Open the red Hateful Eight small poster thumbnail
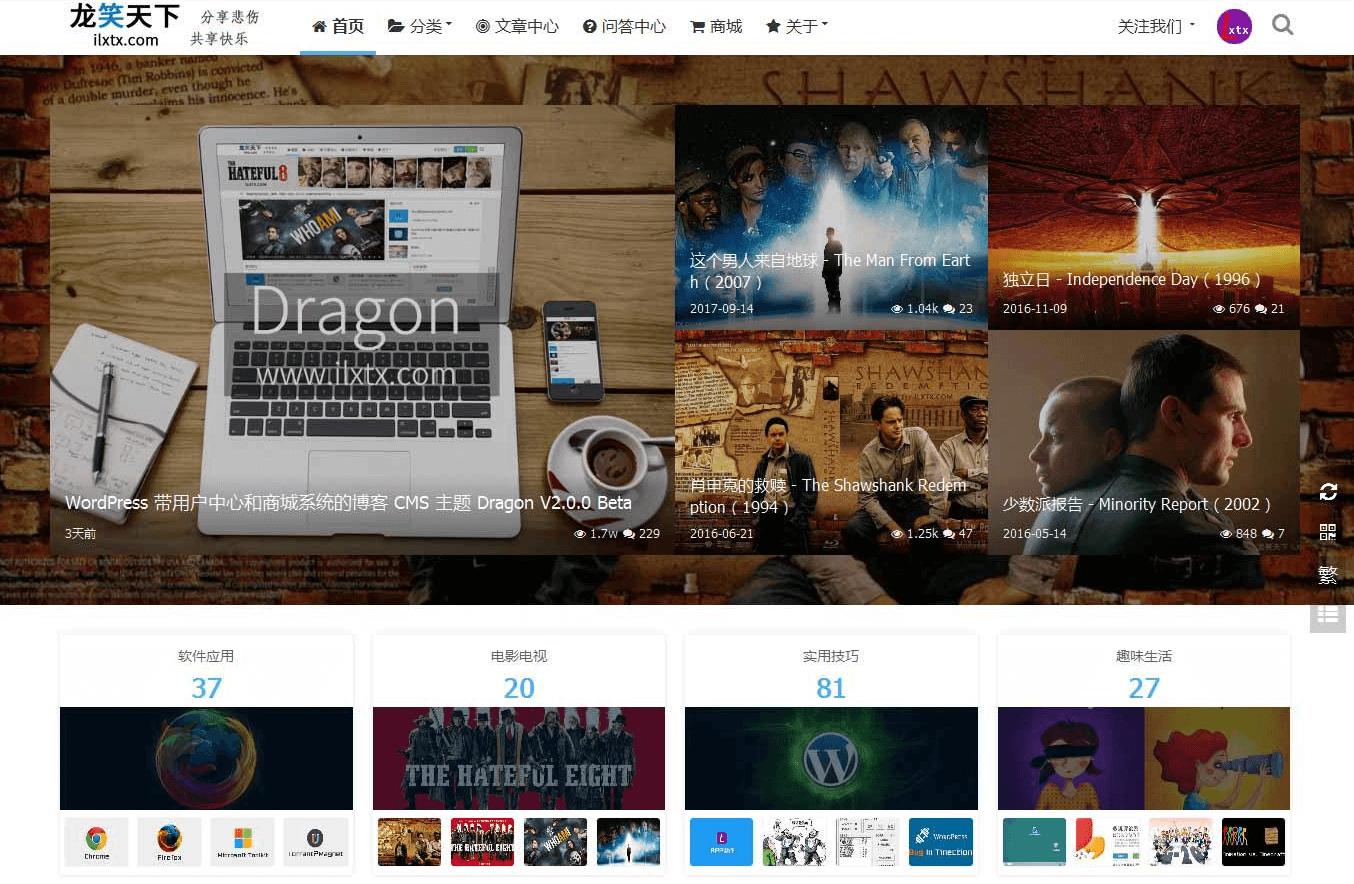The width and height of the screenshot is (1354, 884). click(x=482, y=842)
